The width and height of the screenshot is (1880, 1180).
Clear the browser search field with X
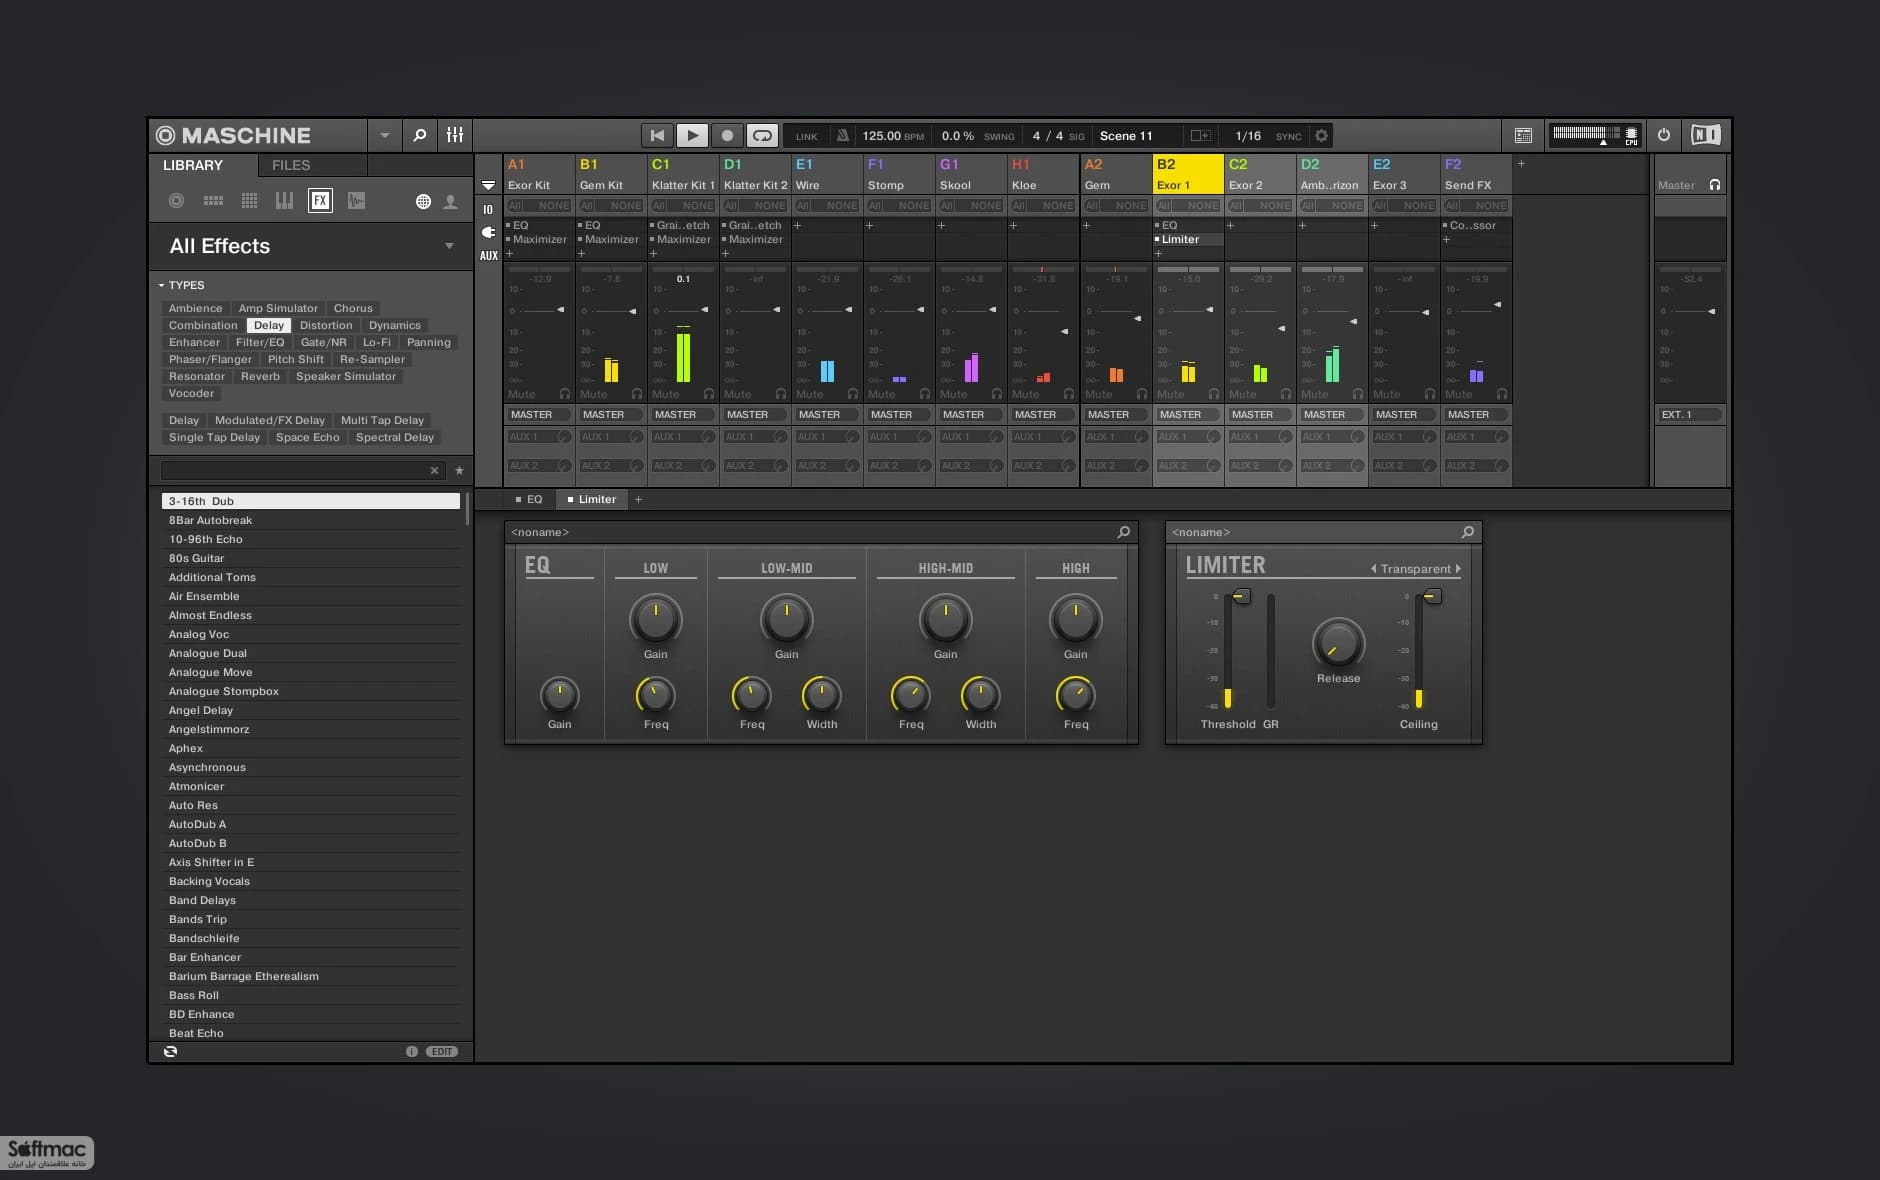point(434,470)
